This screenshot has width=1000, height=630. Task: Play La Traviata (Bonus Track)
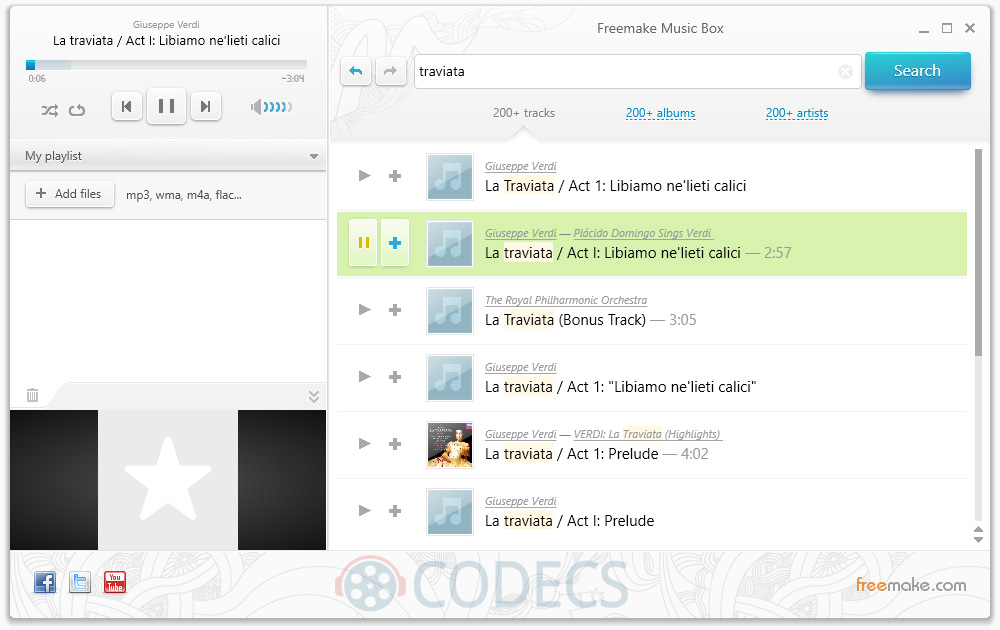coord(364,309)
